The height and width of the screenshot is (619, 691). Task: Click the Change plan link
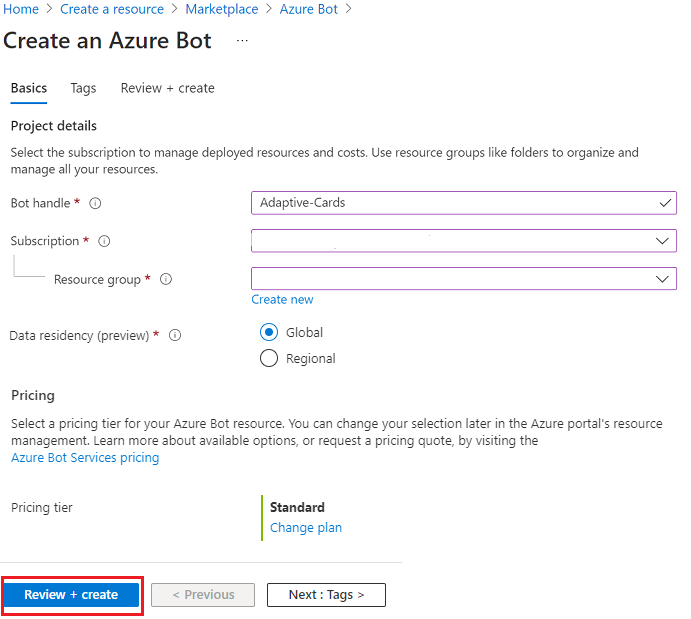coord(306,527)
